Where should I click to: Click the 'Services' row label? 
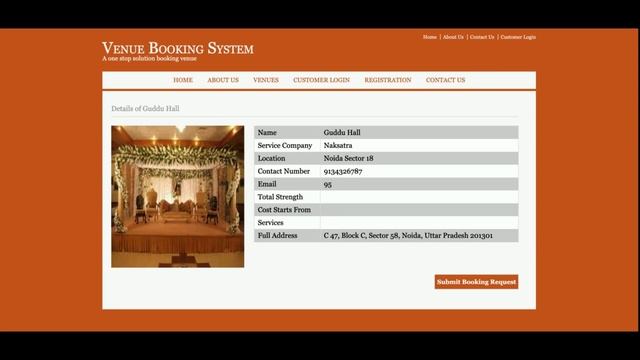pos(270,223)
